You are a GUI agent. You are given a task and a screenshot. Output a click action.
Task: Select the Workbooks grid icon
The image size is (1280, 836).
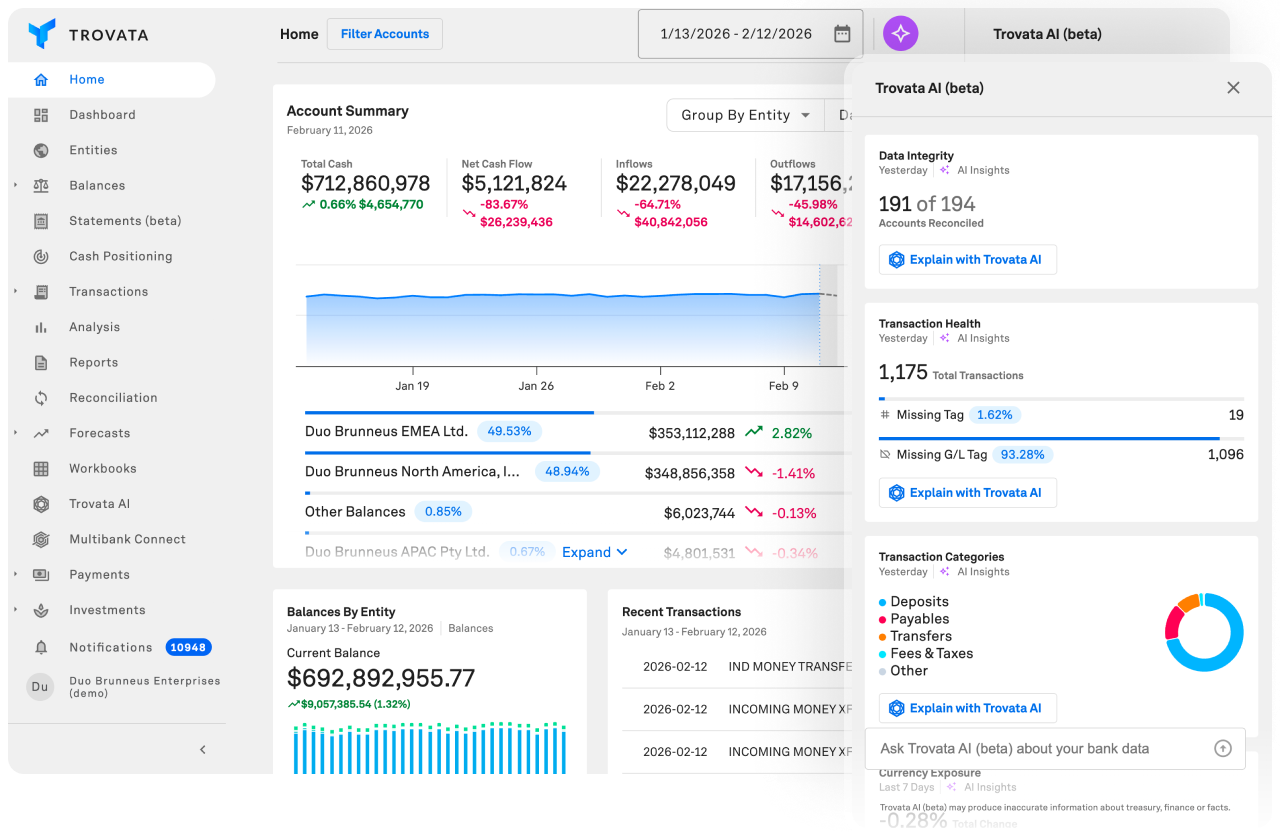coord(40,468)
